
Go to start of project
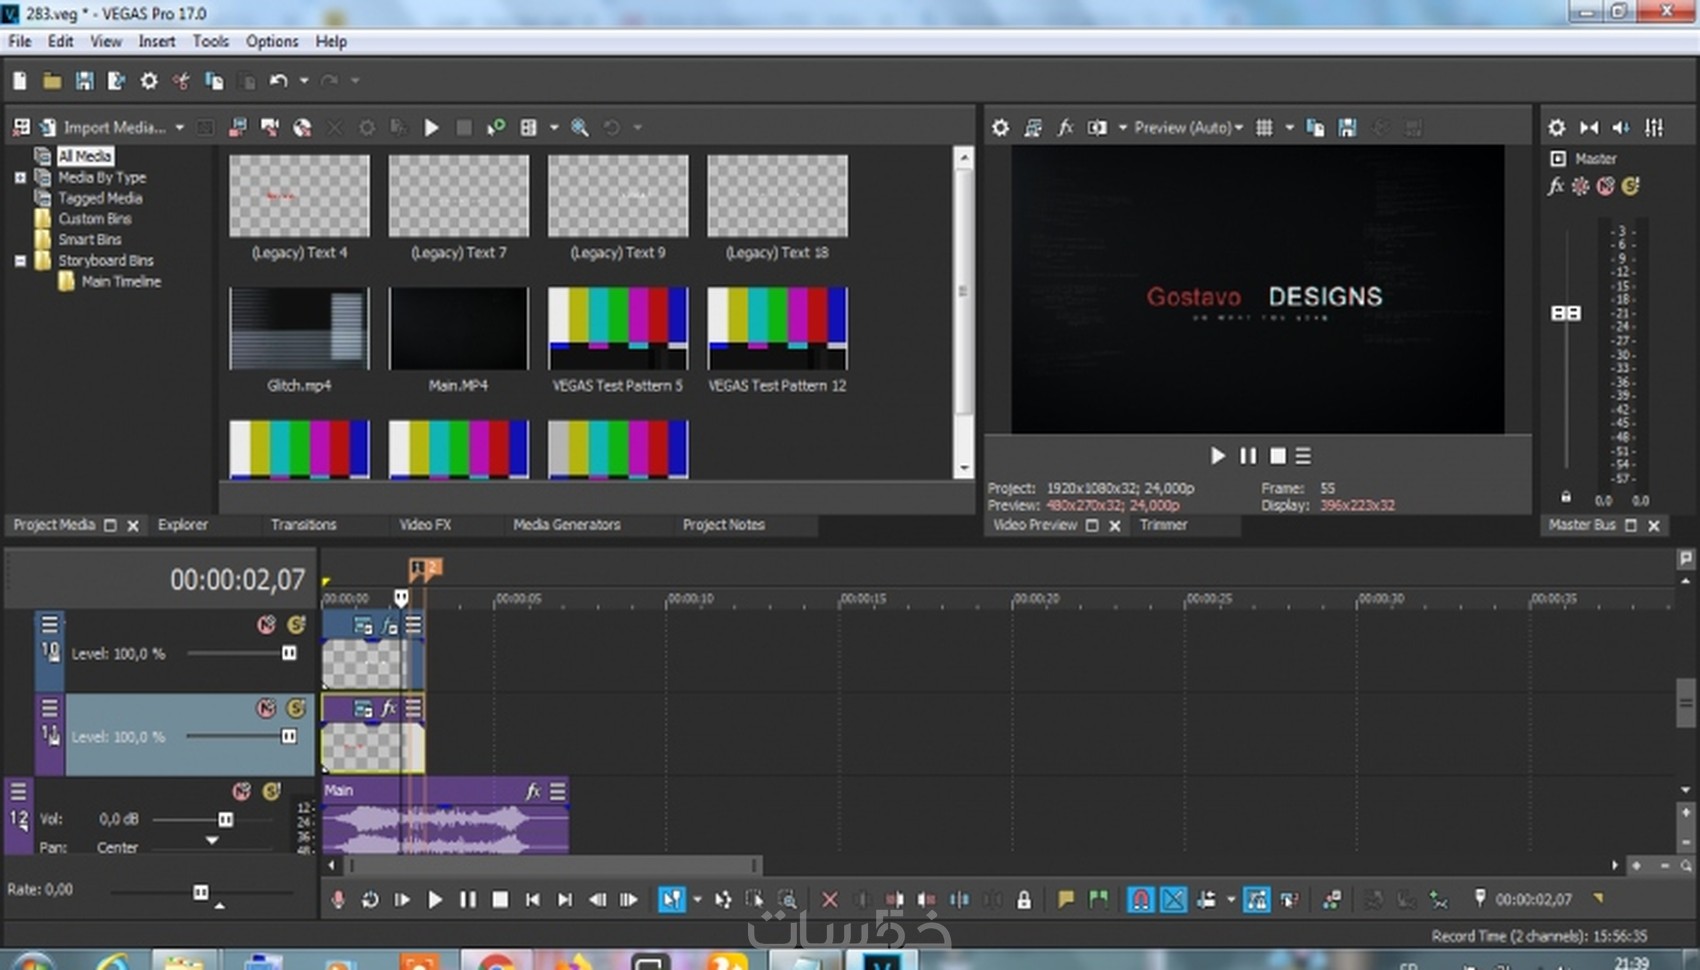tap(533, 900)
